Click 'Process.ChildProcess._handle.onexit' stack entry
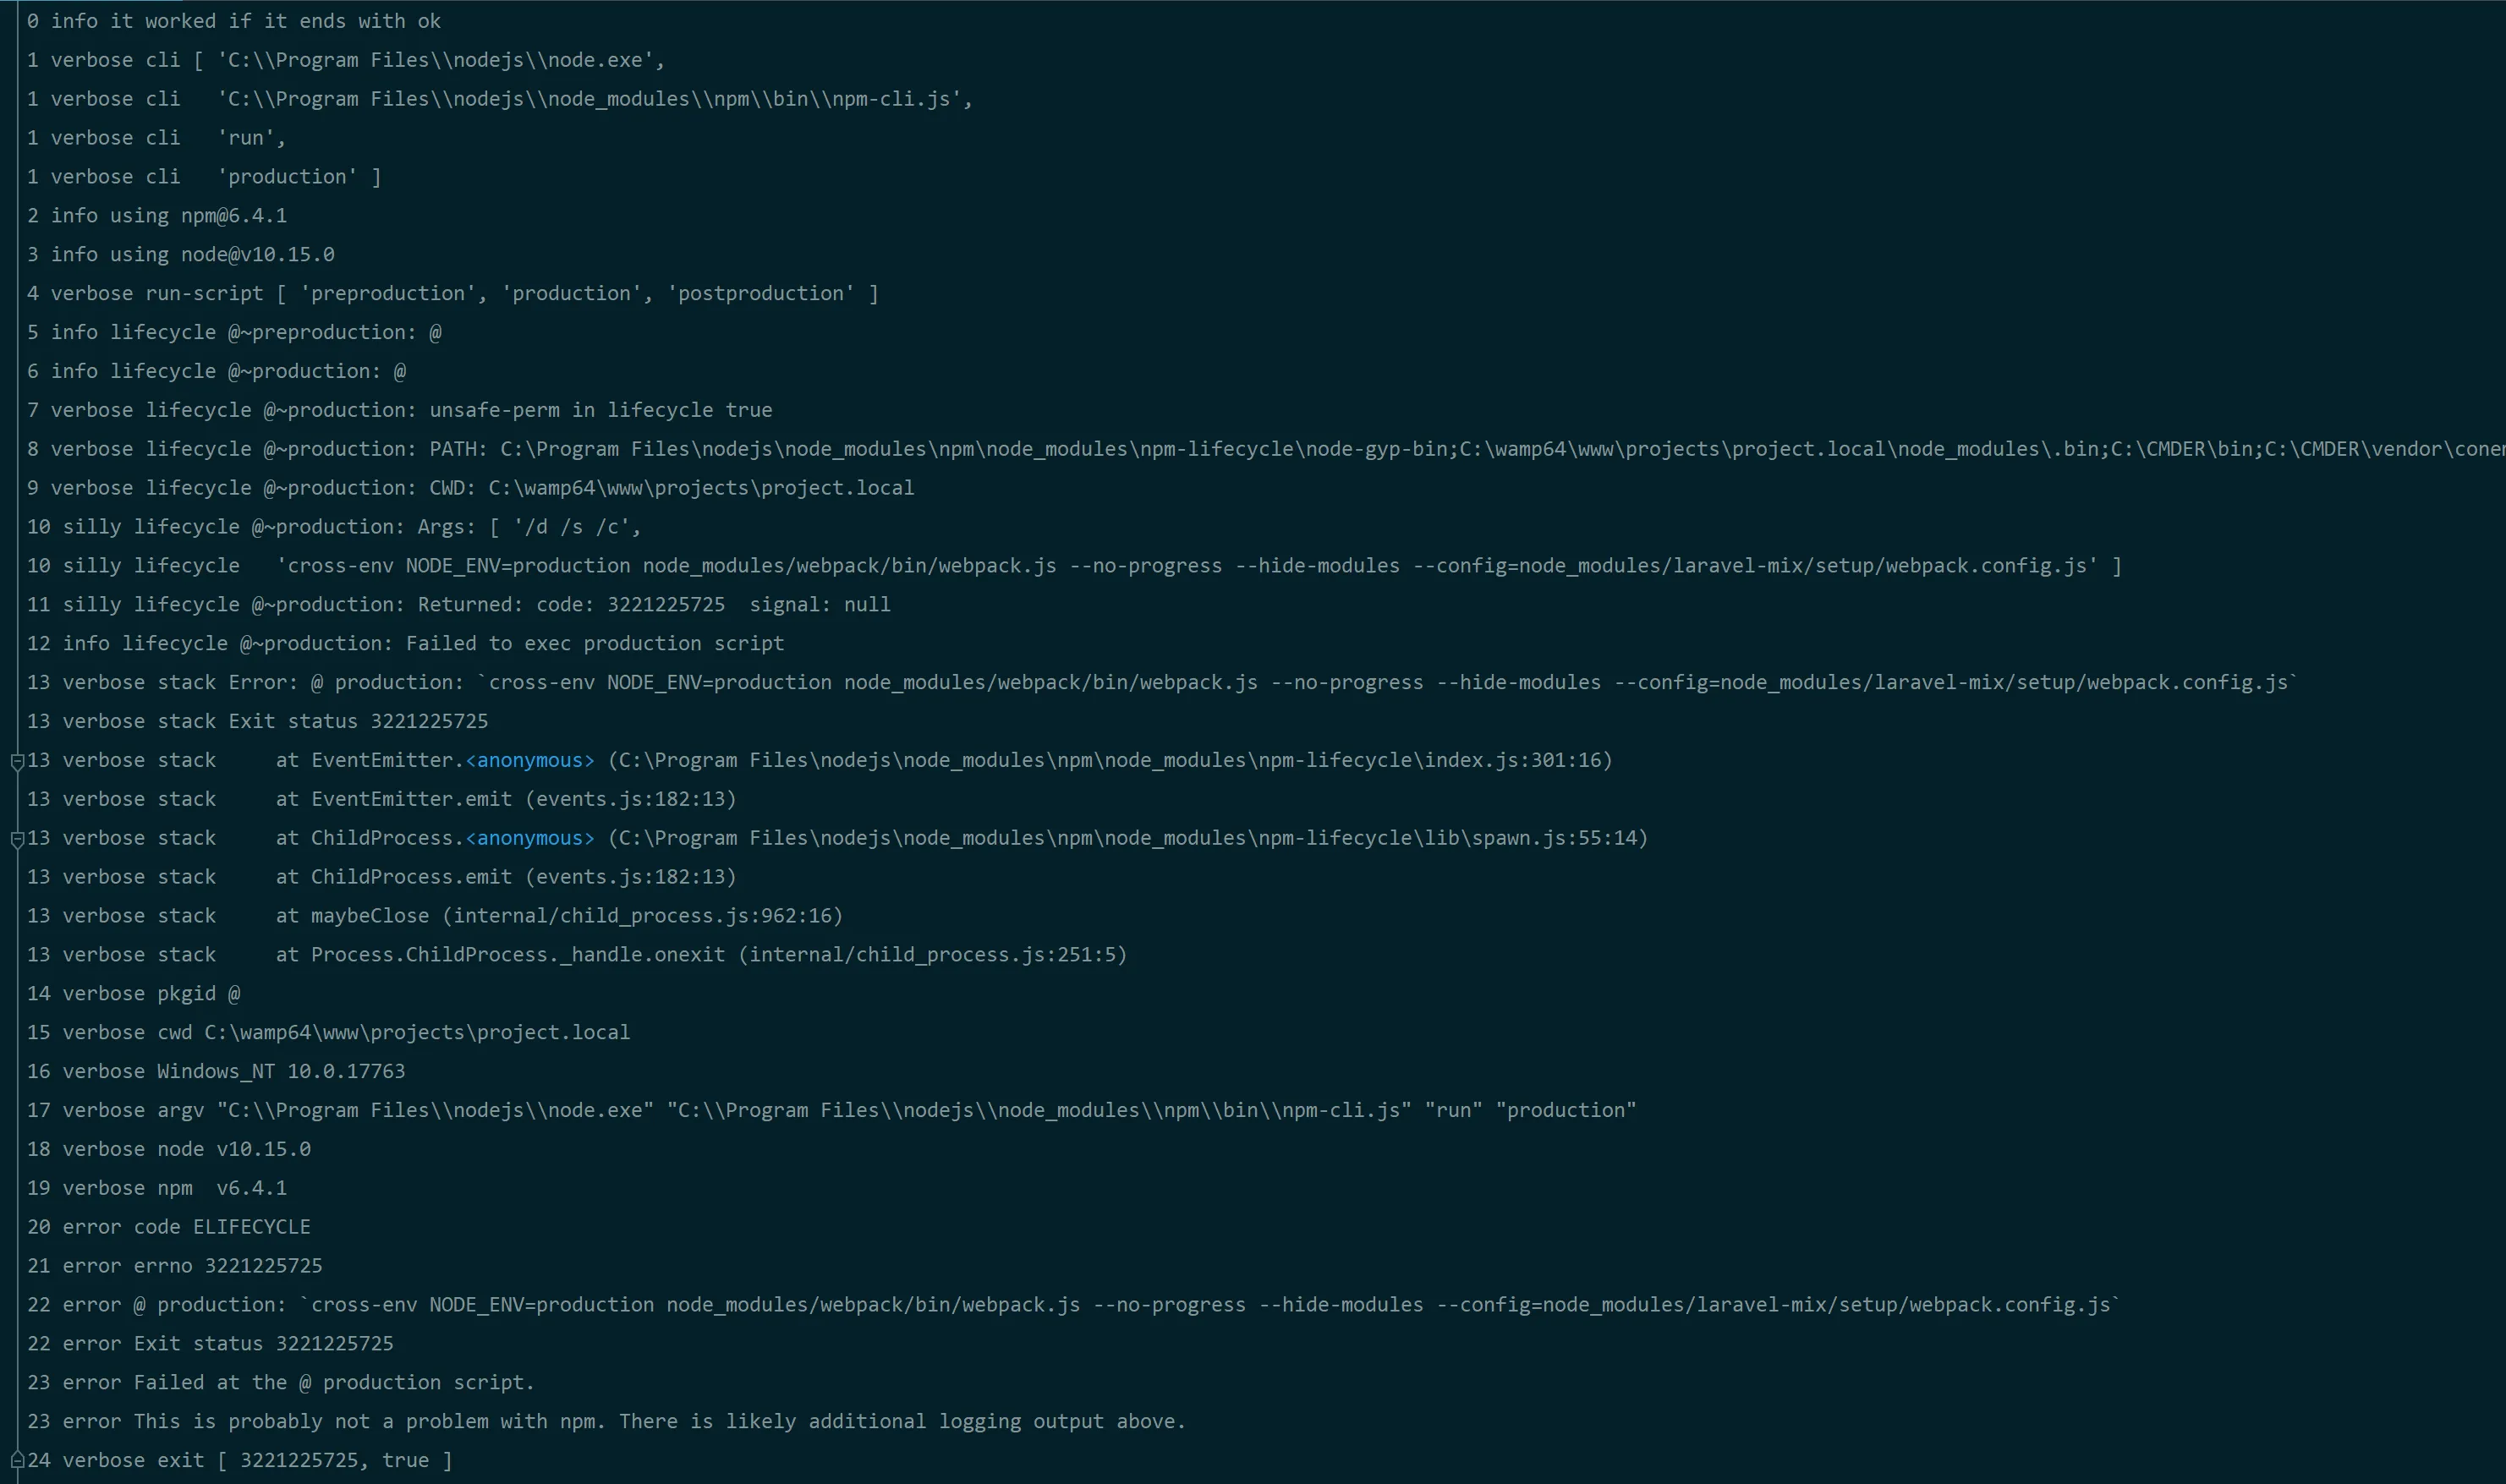Image resolution: width=2506 pixels, height=1484 pixels. (x=517, y=955)
